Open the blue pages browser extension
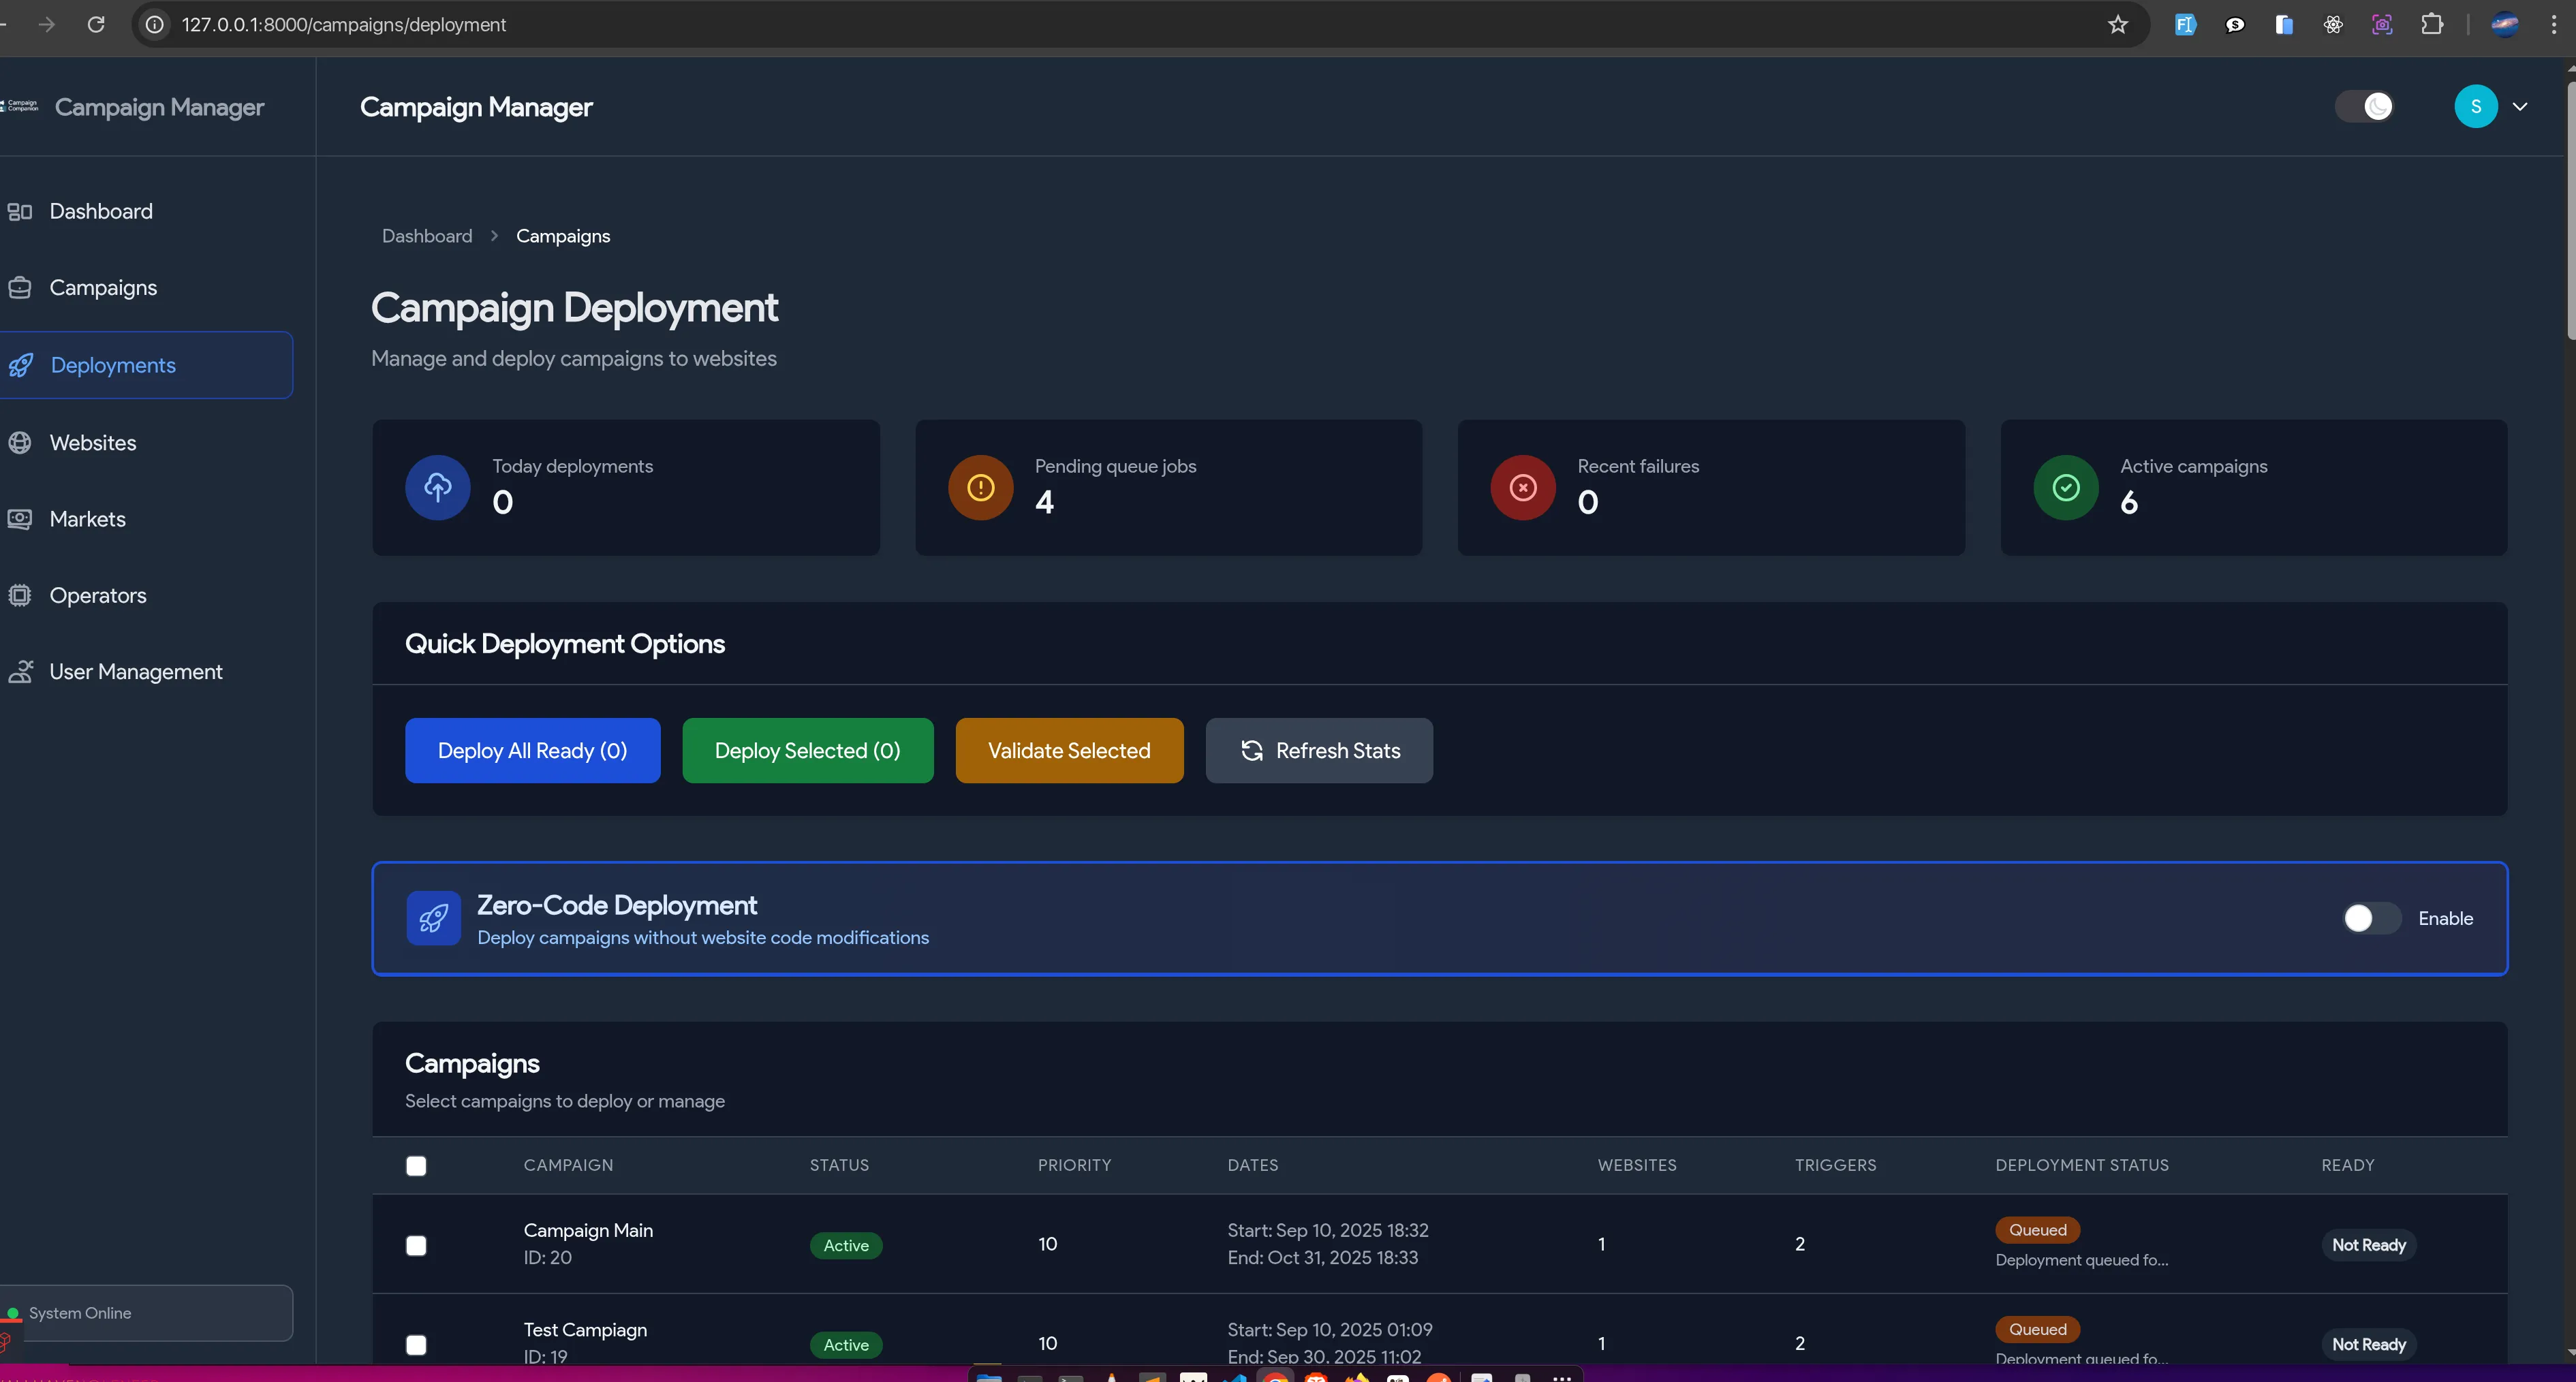The height and width of the screenshot is (1382, 2576). 2284,24
